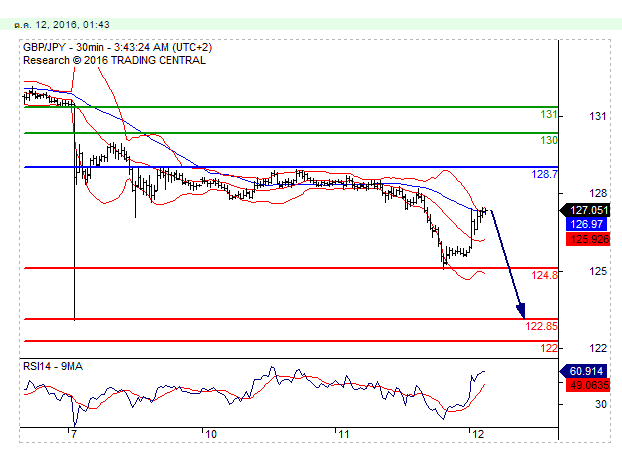Select the blue "128.7" pivot level label
The image size is (622, 468).
(x=544, y=174)
